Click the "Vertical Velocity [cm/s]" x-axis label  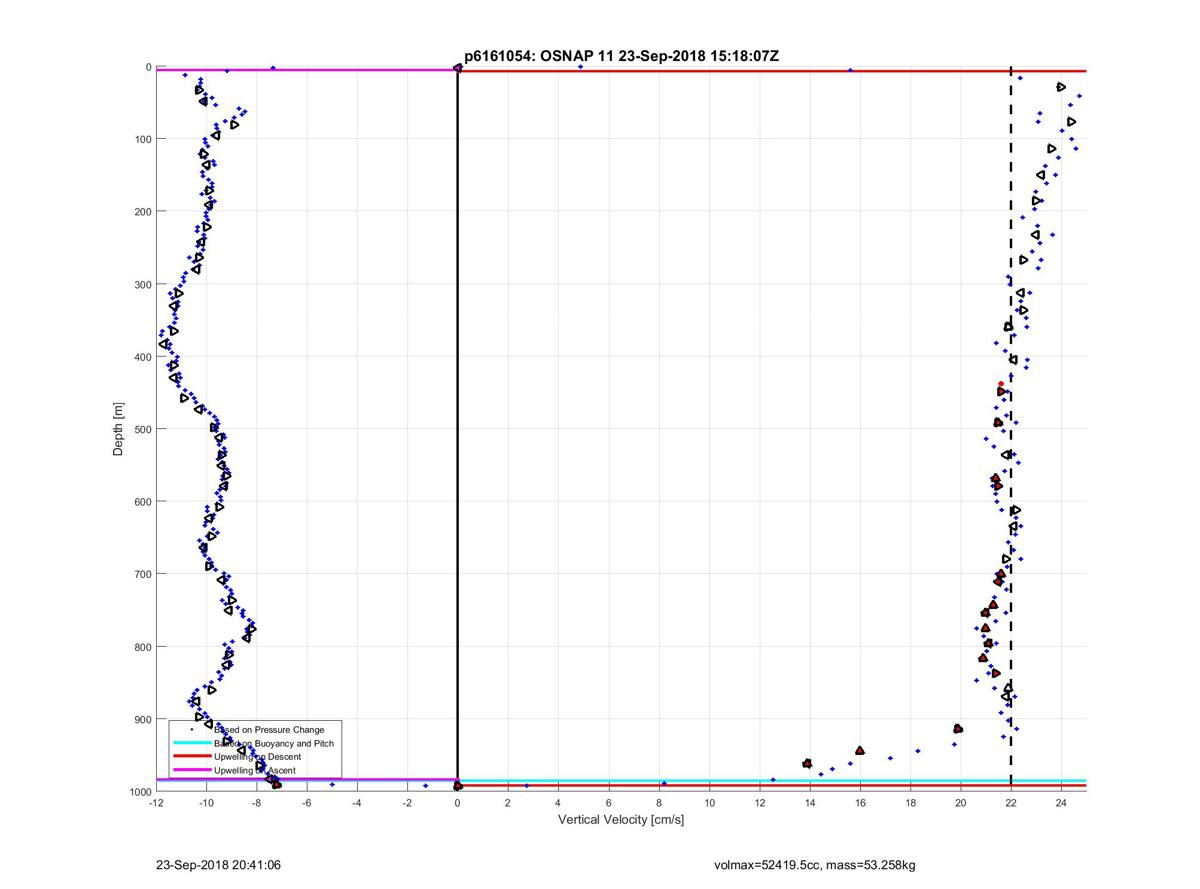coord(621,820)
